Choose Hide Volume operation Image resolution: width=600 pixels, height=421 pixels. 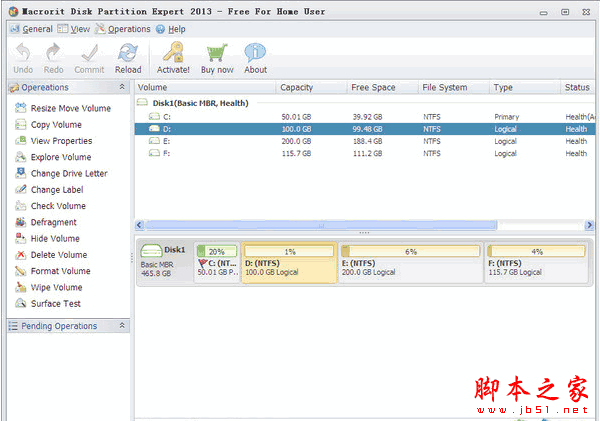pos(47,238)
